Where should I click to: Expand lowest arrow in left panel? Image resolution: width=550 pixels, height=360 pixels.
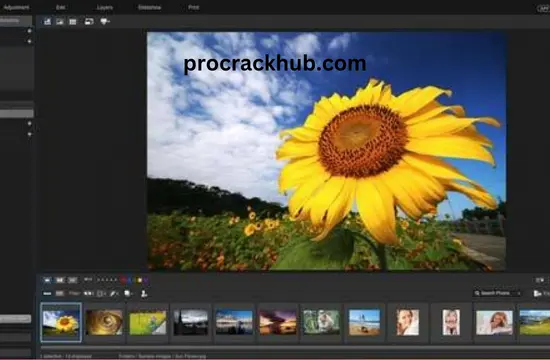coord(29,134)
